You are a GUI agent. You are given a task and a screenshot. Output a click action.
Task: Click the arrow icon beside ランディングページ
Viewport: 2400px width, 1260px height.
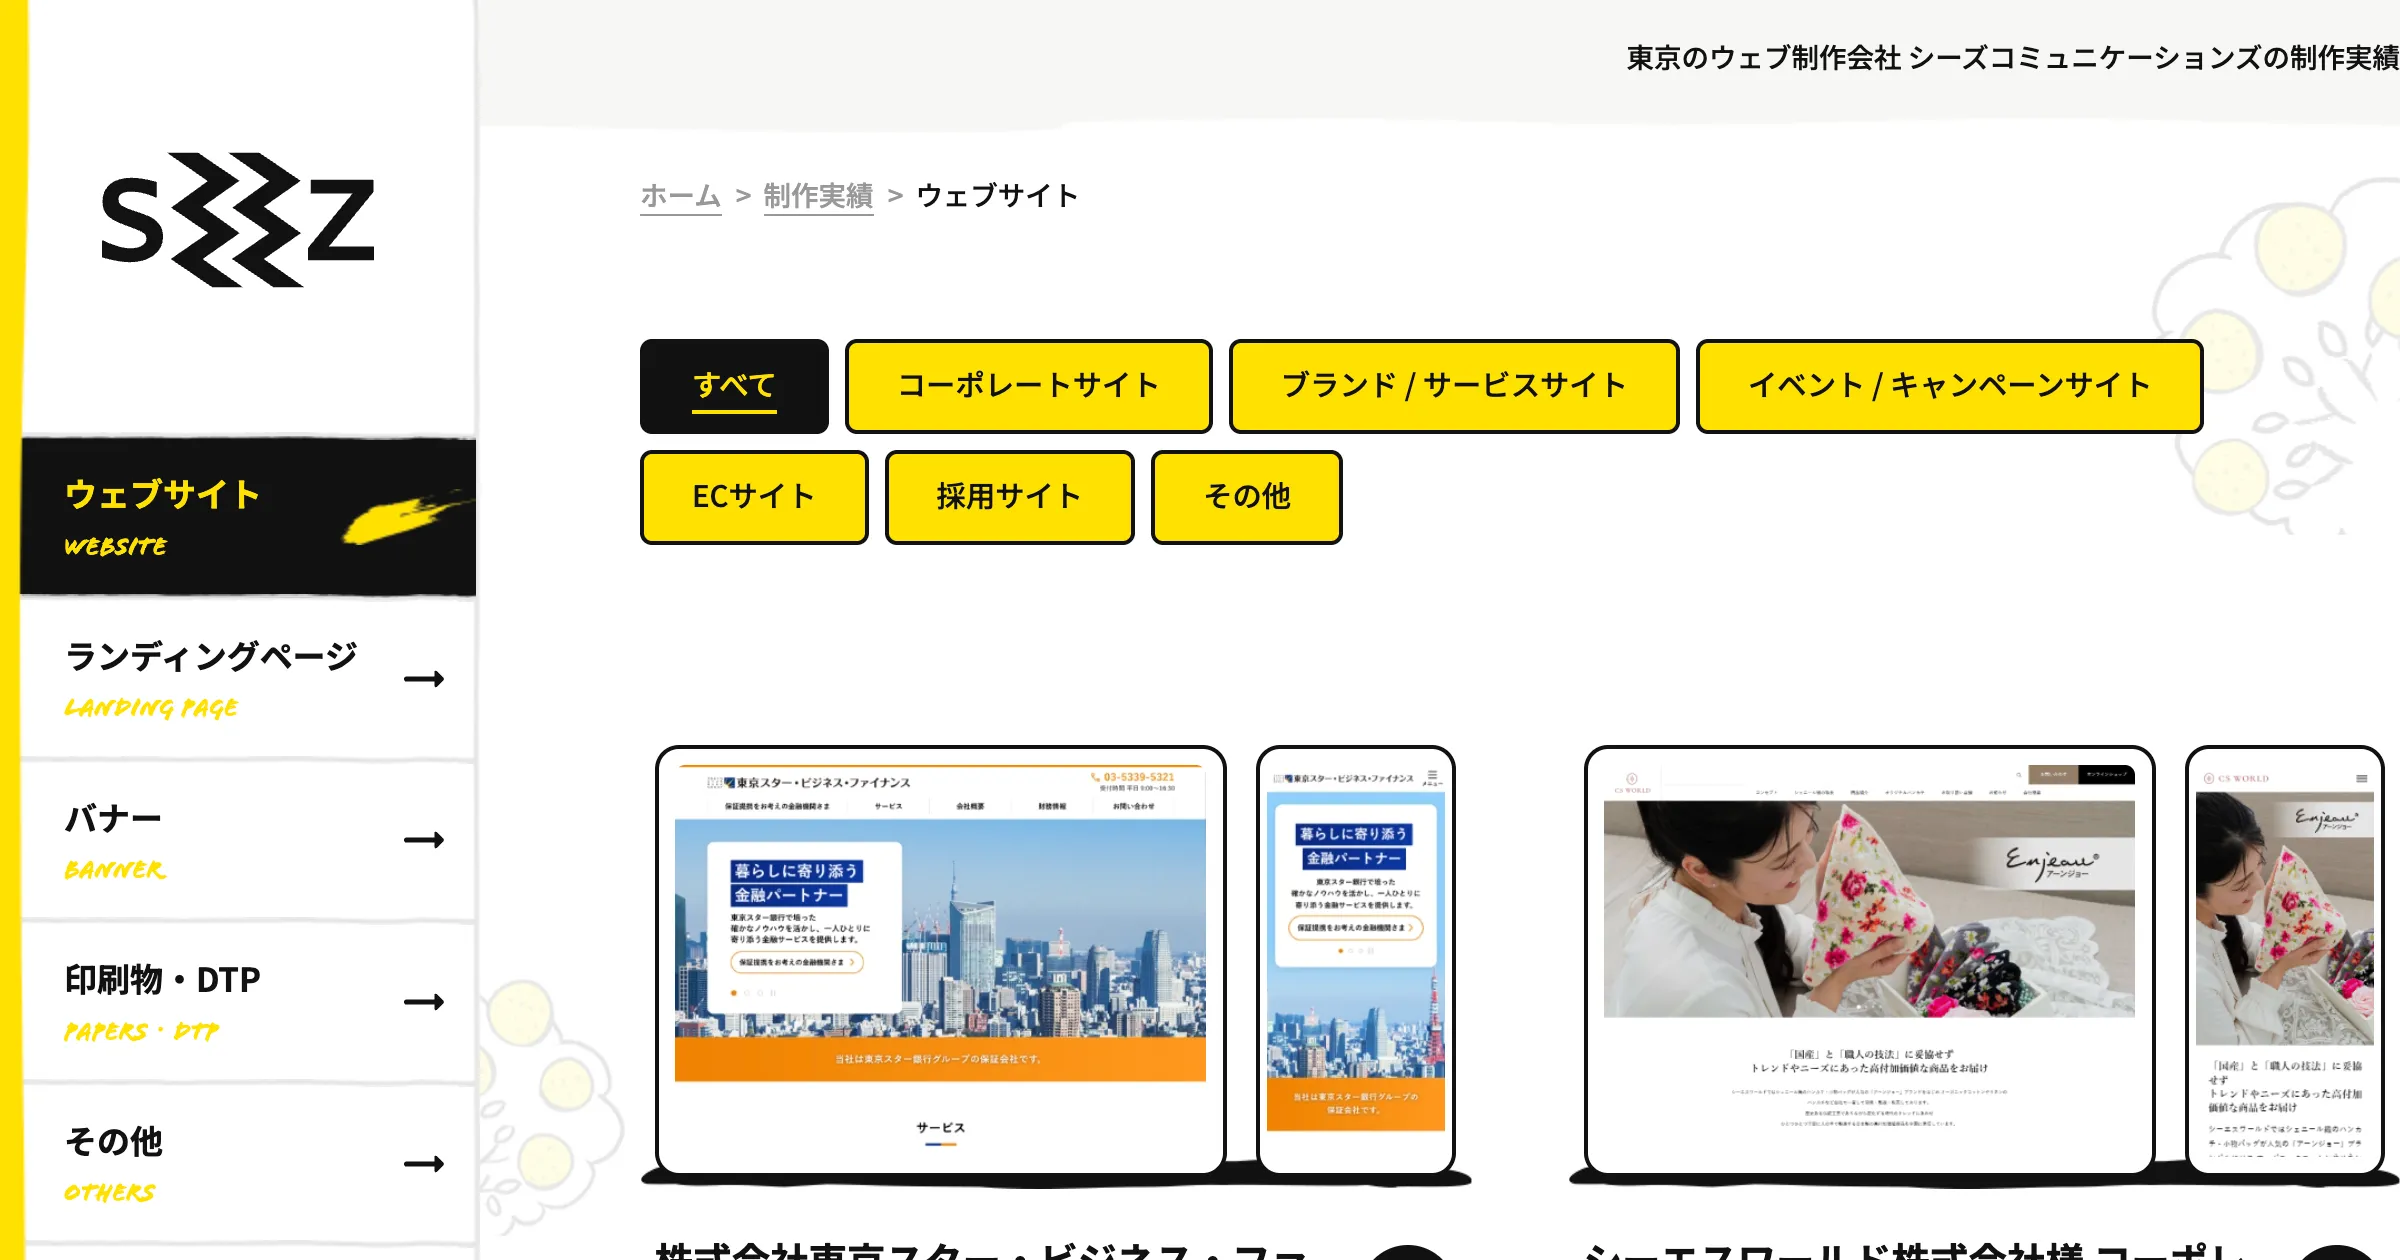pyautogui.click(x=424, y=680)
